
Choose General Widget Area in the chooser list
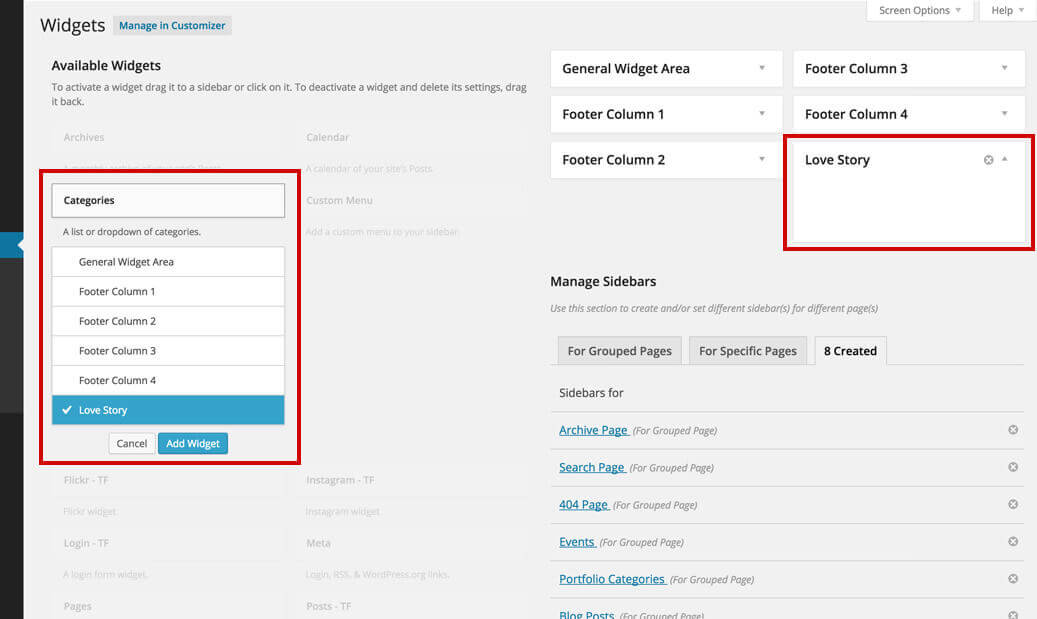[x=168, y=262]
